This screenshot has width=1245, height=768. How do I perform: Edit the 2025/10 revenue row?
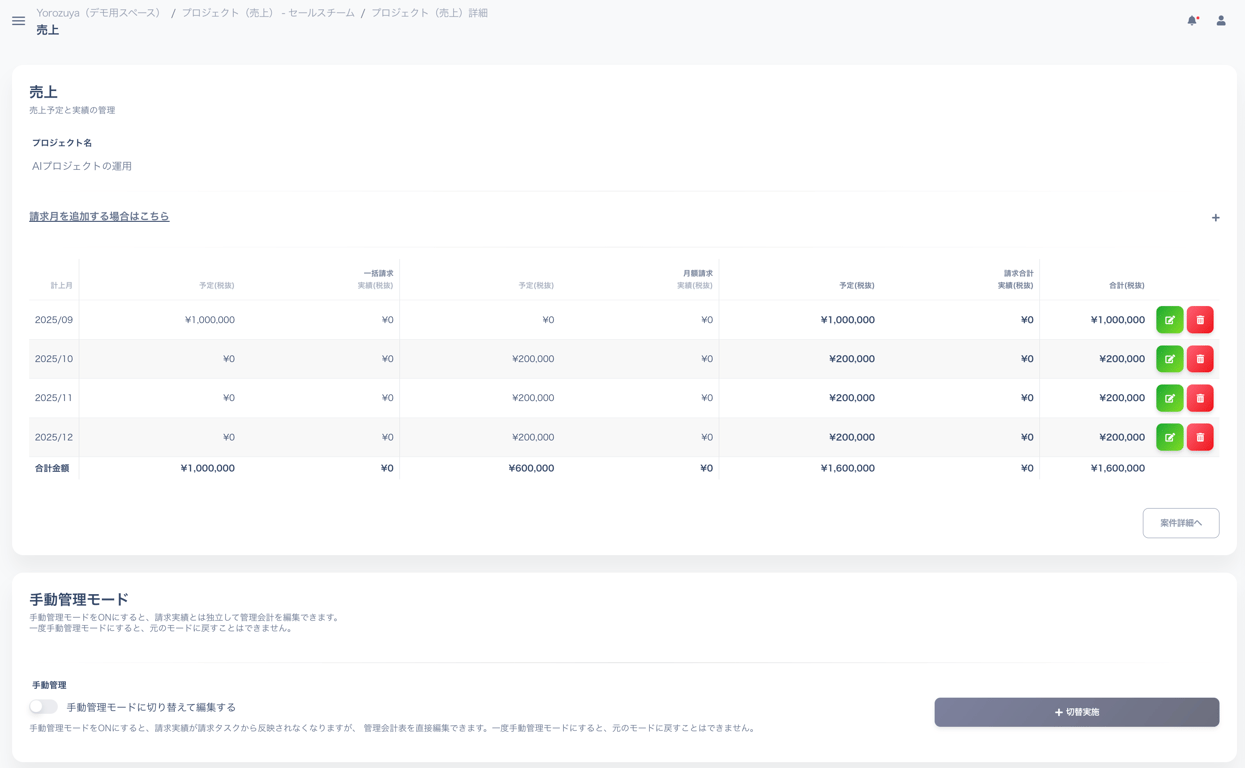[1169, 359]
